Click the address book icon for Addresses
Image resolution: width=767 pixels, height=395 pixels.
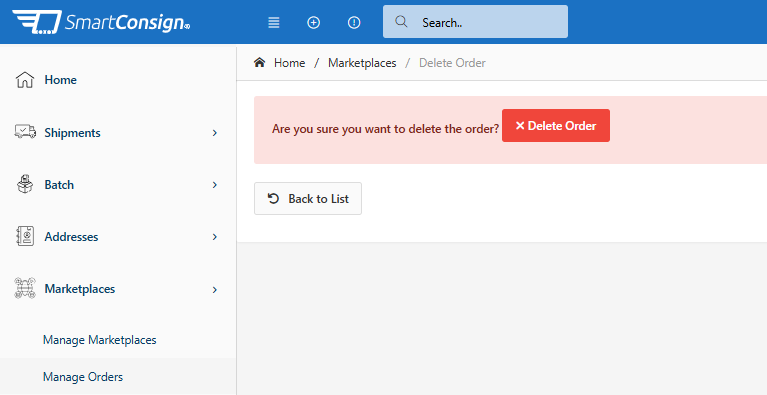[x=24, y=236]
